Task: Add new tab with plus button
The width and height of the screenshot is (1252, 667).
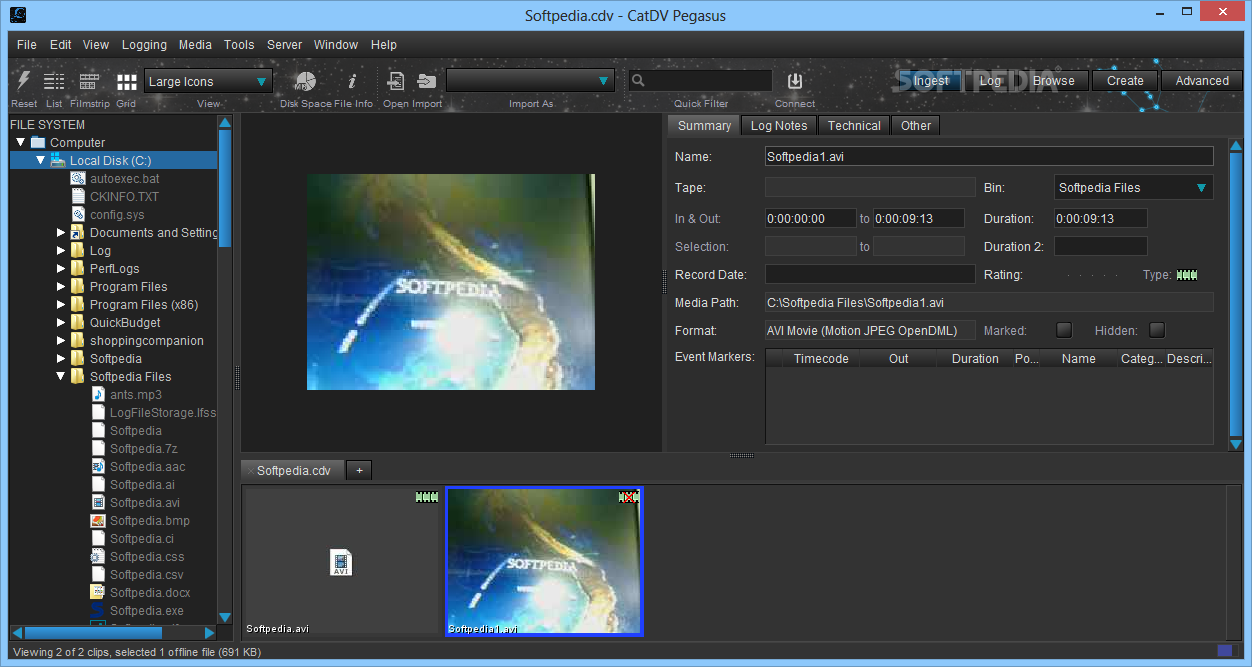Action: coord(359,470)
